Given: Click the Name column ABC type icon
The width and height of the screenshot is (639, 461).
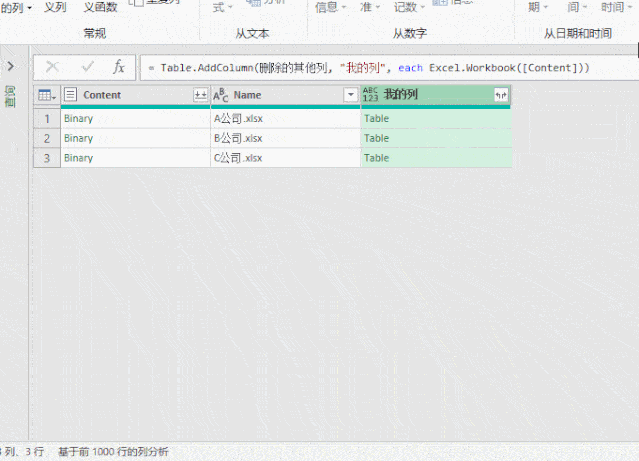Looking at the screenshot, I should [x=220, y=95].
